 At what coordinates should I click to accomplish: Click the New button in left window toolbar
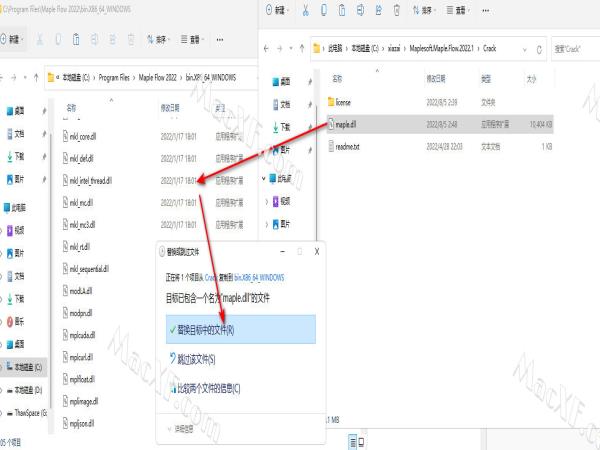pos(11,39)
